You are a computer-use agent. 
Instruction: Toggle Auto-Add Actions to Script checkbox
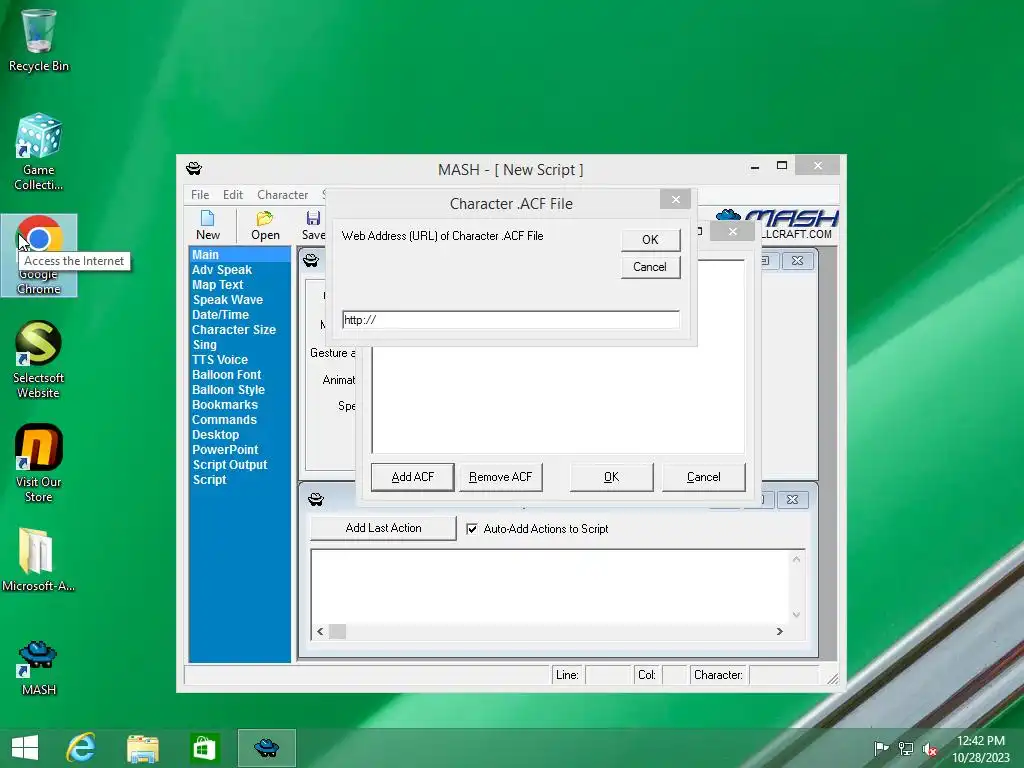[x=472, y=529]
